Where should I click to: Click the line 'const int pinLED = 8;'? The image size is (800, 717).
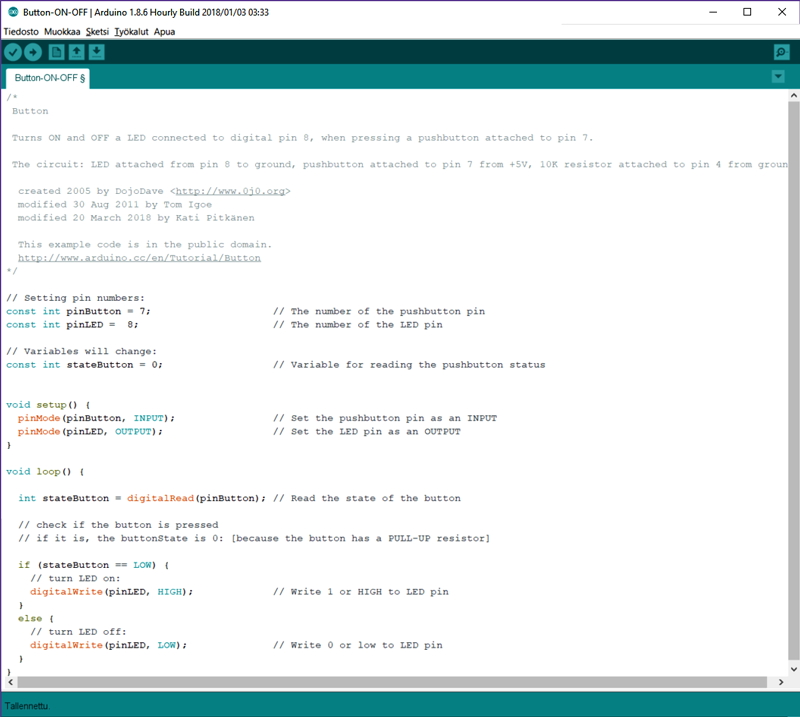[72, 325]
